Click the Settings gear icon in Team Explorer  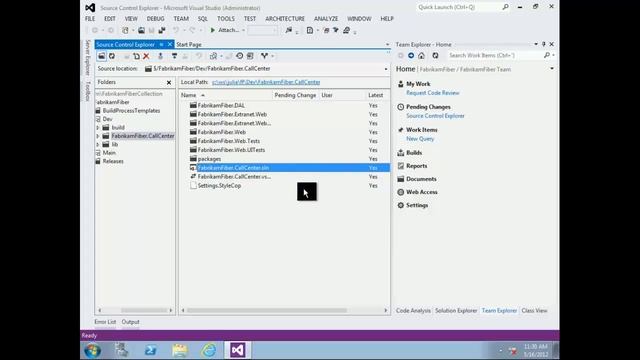(401, 205)
